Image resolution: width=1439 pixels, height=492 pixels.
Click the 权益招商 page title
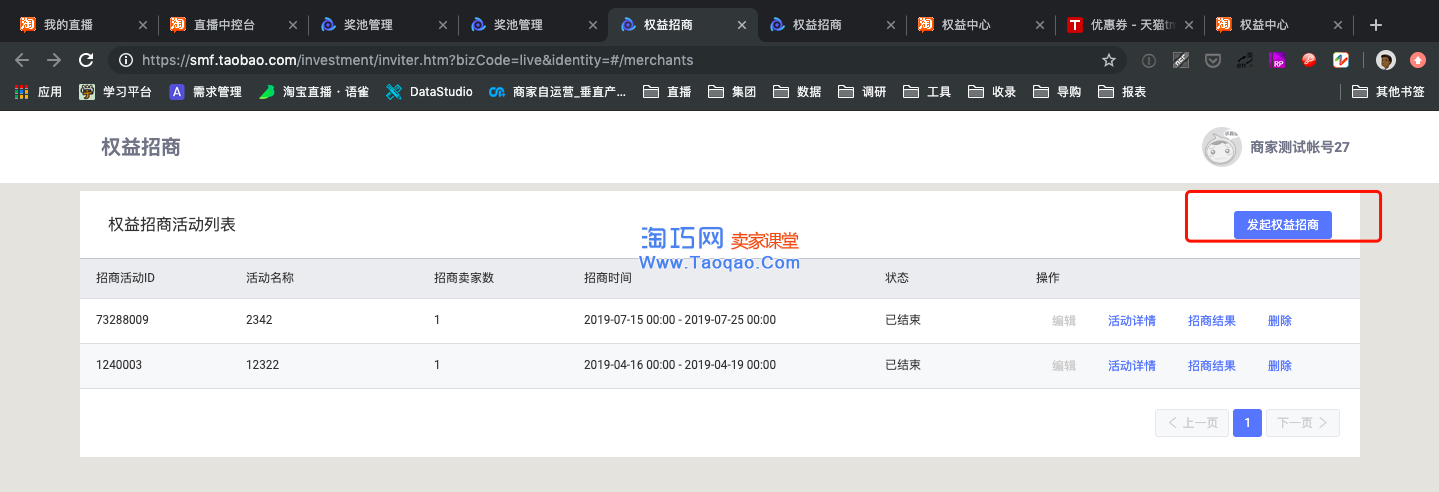(141, 147)
